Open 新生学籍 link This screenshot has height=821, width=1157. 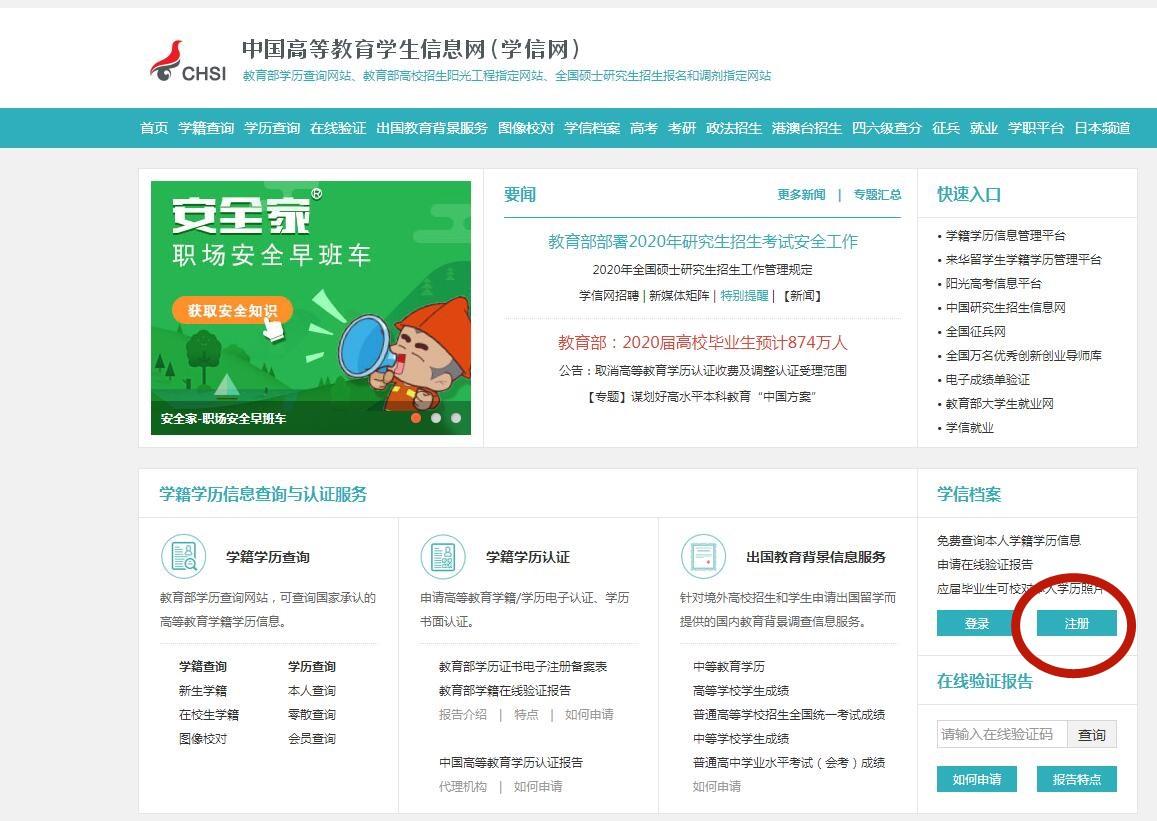[203, 691]
